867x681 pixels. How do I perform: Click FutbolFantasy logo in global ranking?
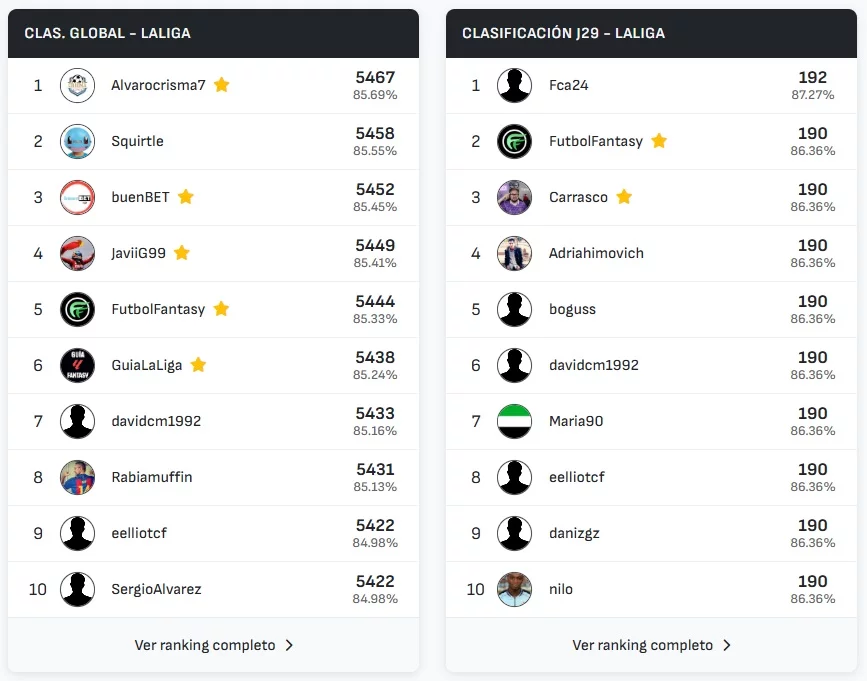pyautogui.click(x=77, y=309)
